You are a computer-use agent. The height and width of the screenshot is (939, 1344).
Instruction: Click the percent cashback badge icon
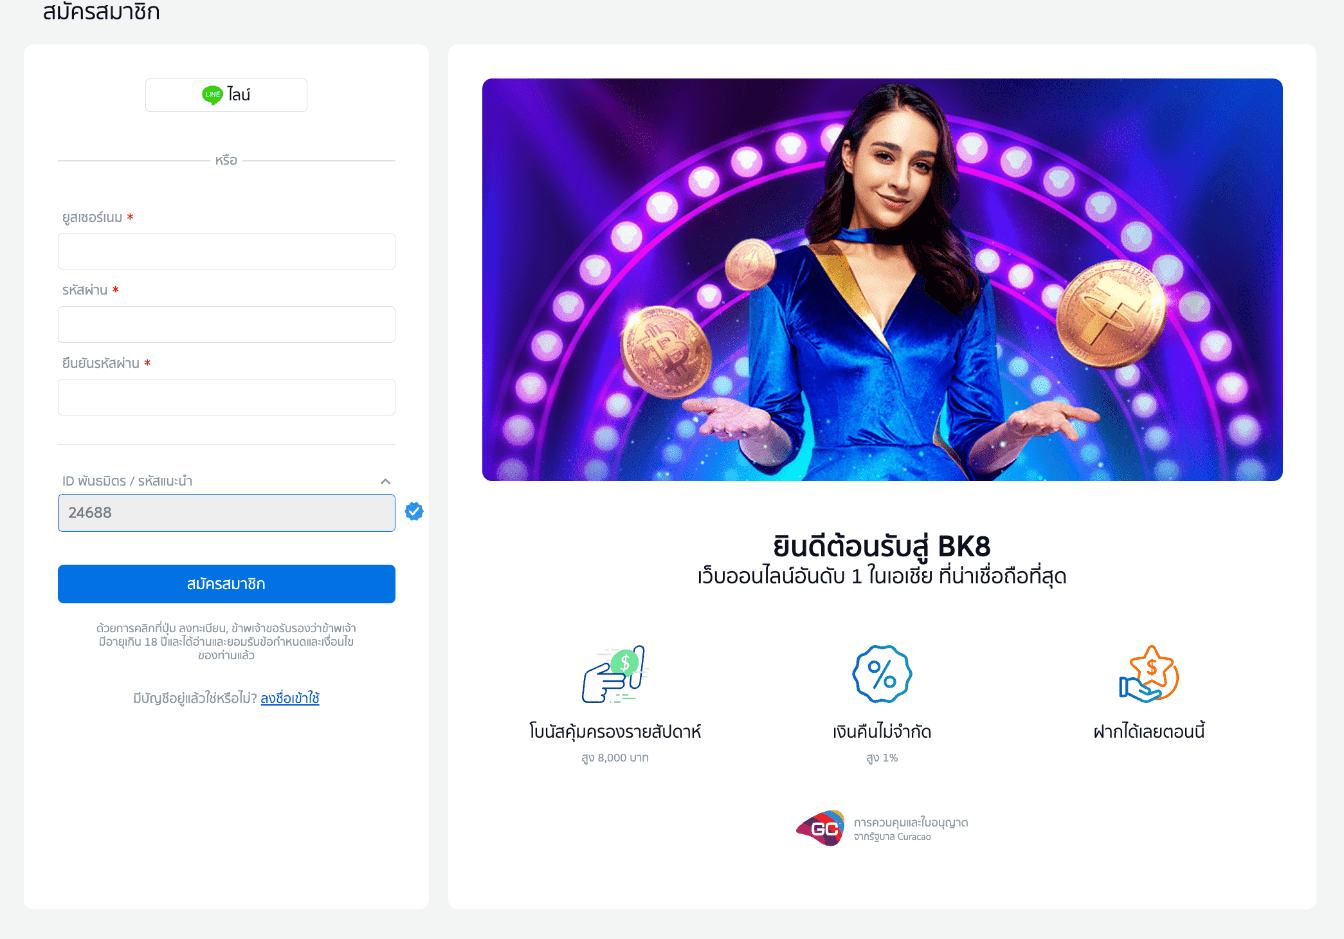point(882,674)
